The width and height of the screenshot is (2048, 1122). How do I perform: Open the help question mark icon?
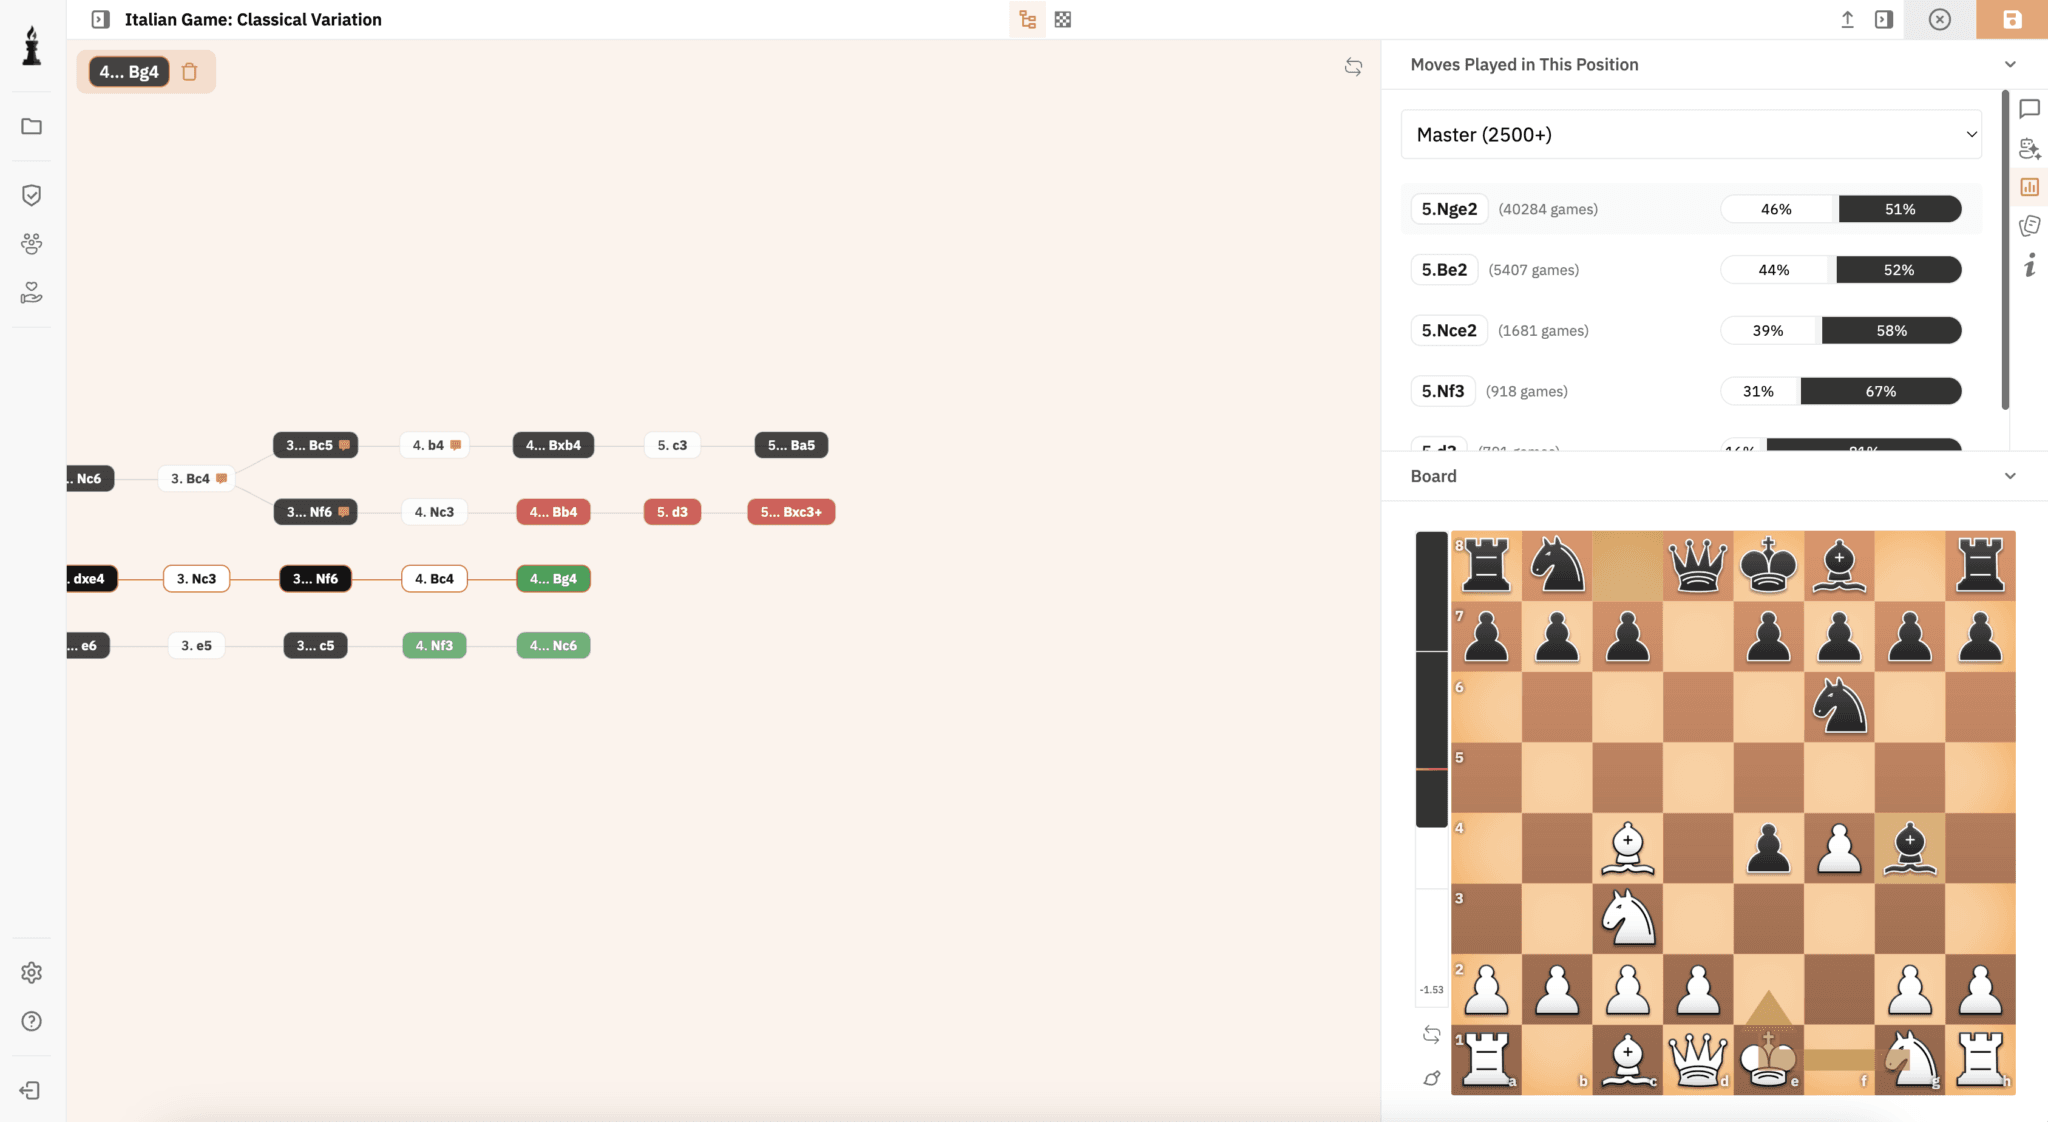[32, 1021]
